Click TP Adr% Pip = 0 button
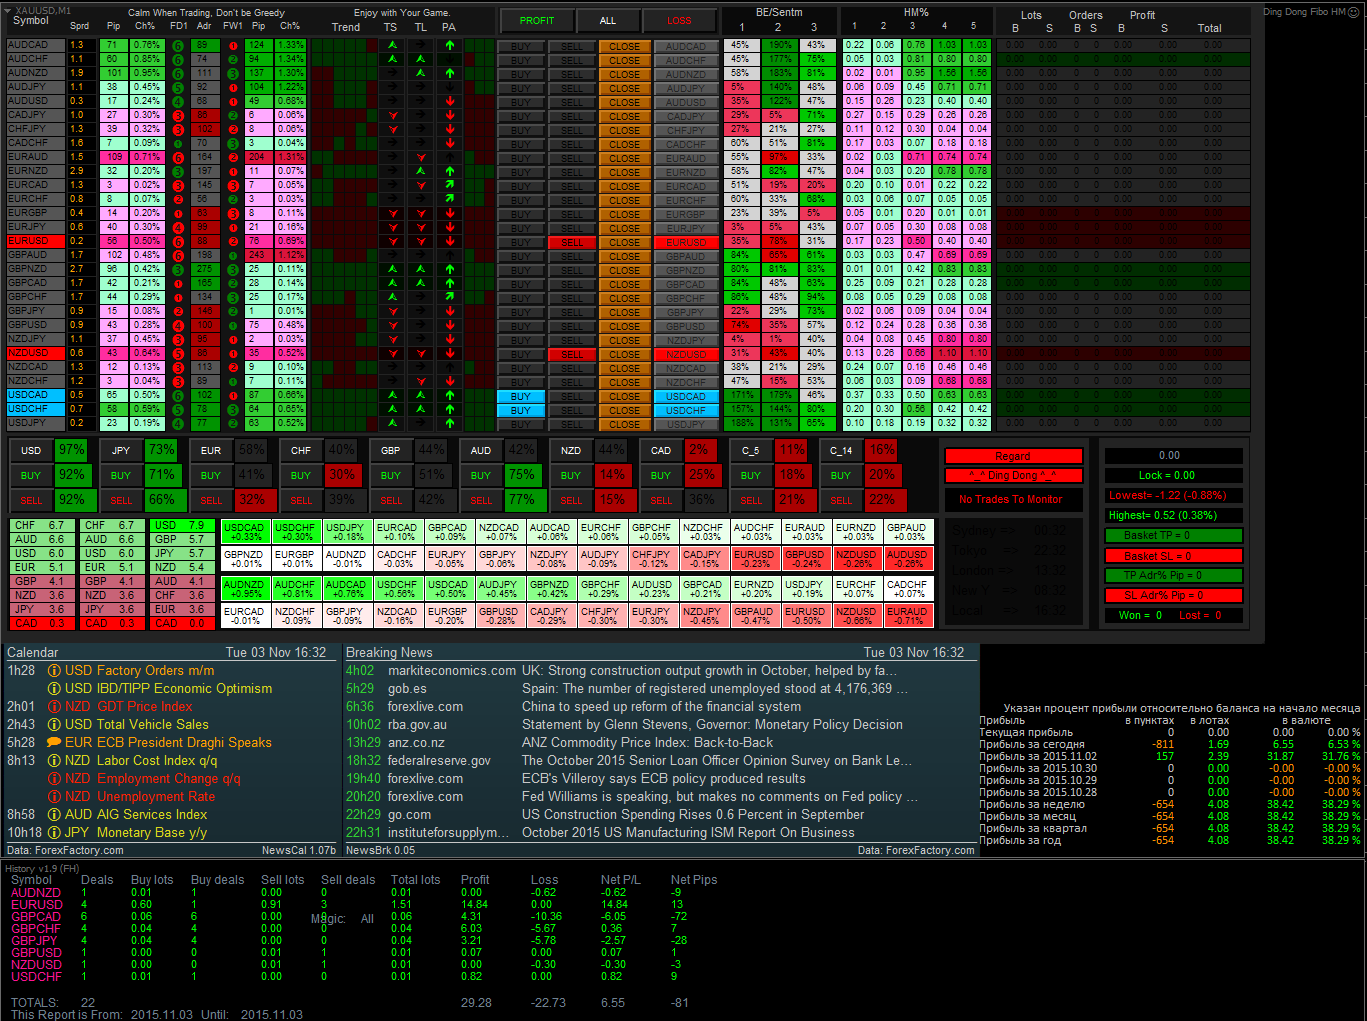This screenshot has width=1367, height=1021. point(1173,575)
